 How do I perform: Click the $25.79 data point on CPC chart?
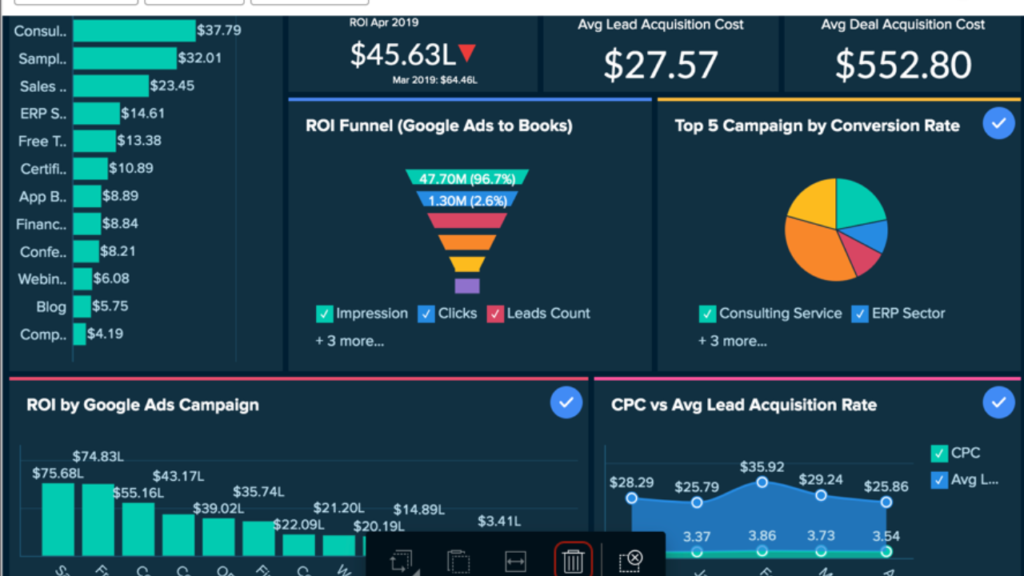(697, 503)
